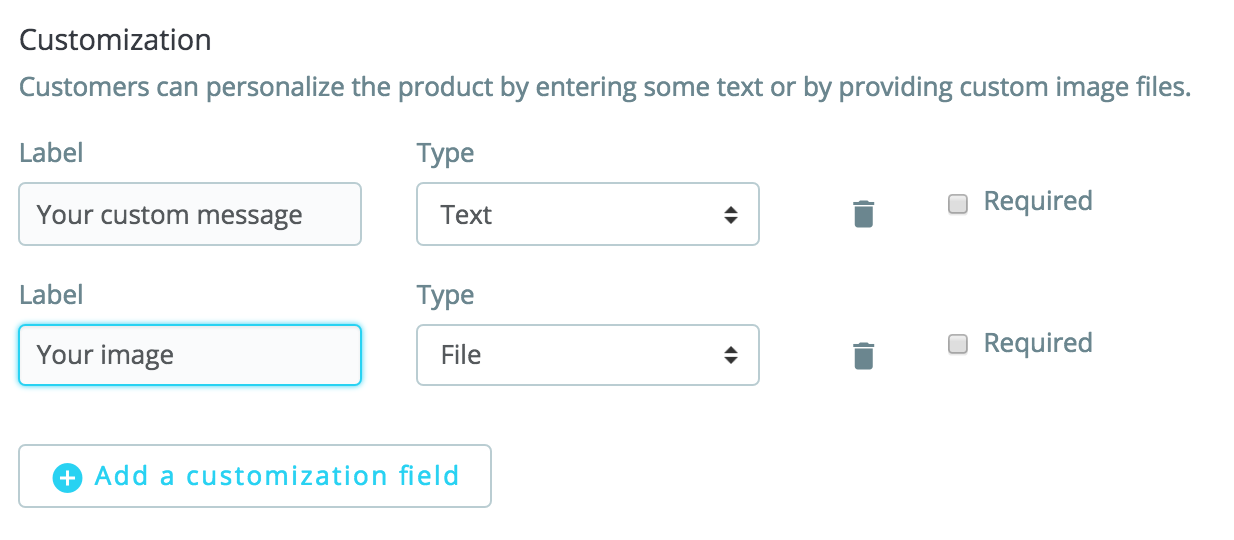1234x540 pixels.
Task: Click into the "Your image" label input
Action: point(190,355)
